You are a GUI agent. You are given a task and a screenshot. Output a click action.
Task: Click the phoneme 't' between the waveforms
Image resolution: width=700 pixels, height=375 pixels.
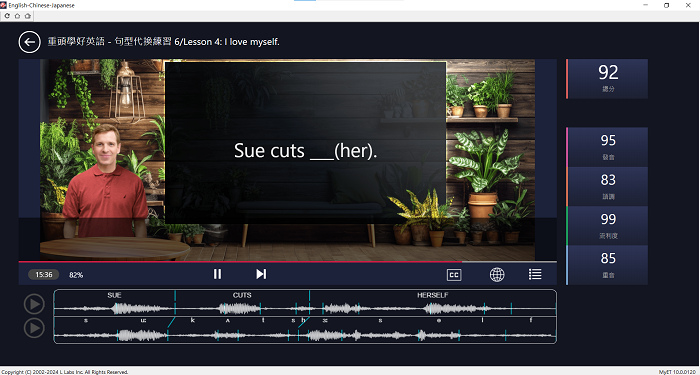263,320
